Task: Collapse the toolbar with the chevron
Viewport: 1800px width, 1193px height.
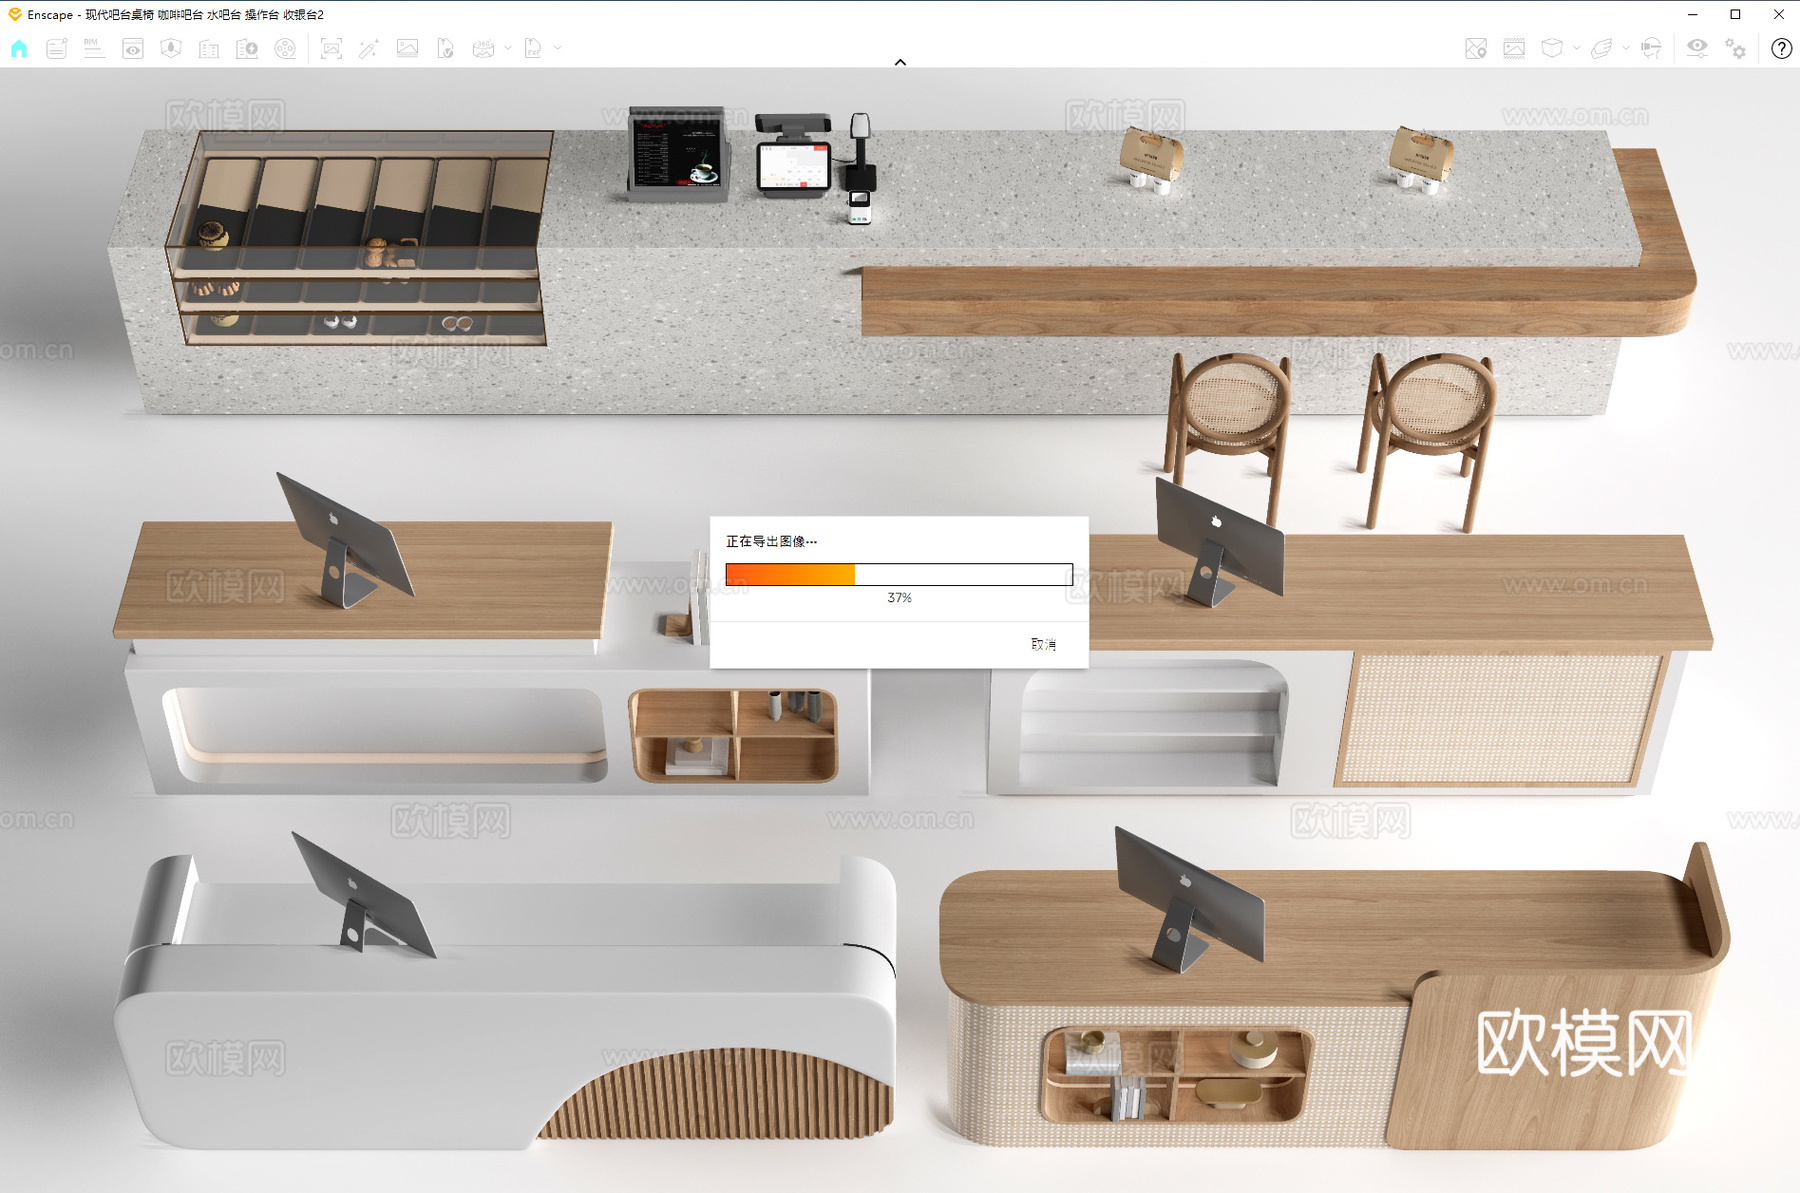Action: tap(900, 62)
